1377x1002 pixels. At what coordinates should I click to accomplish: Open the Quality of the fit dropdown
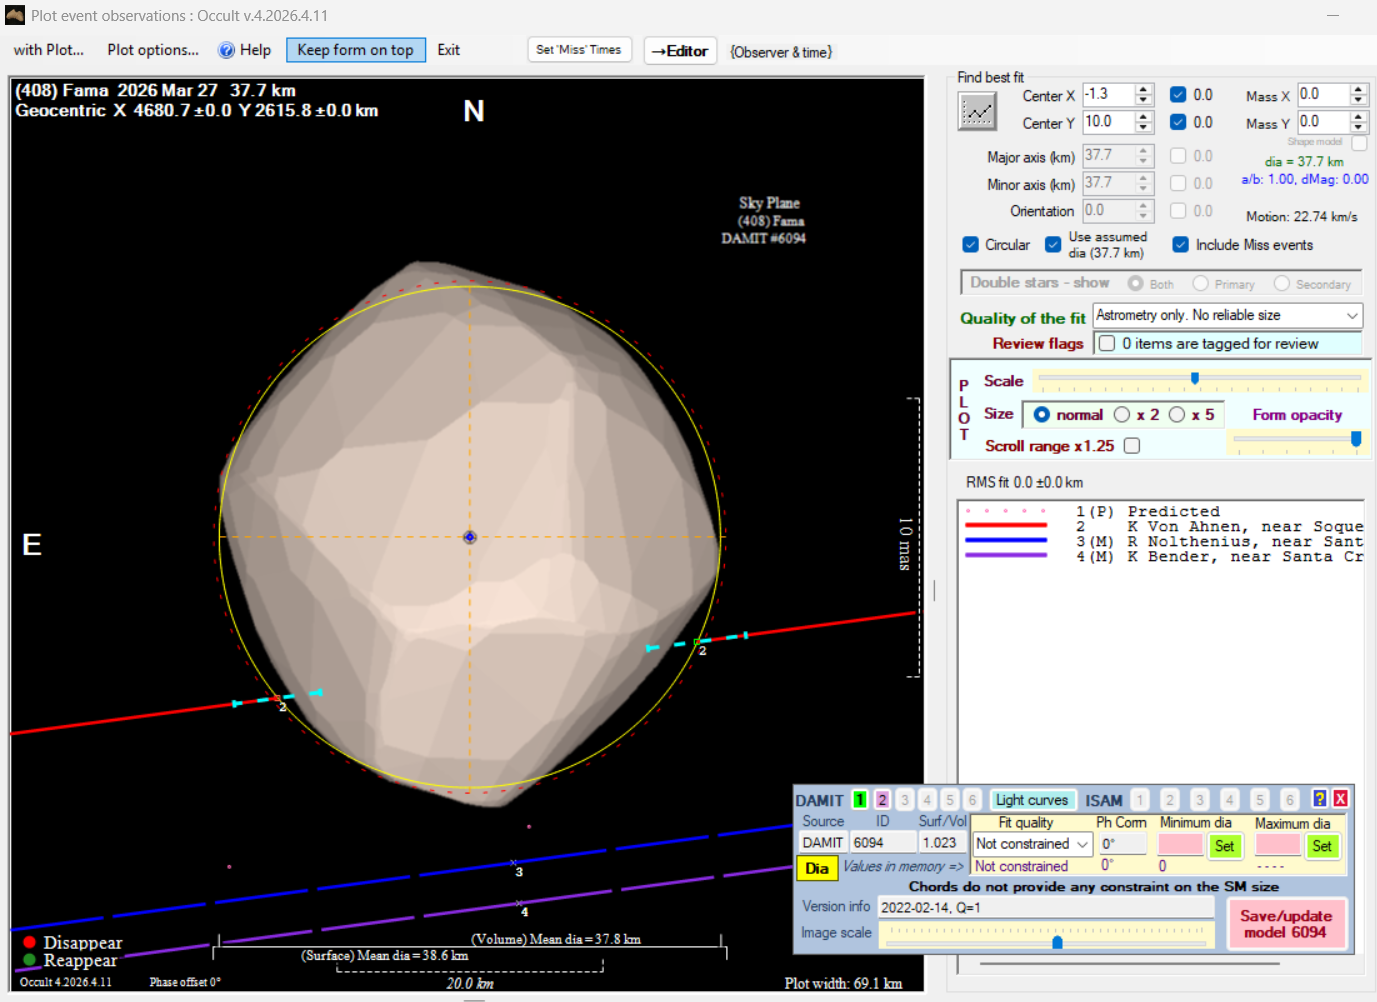coord(1352,316)
